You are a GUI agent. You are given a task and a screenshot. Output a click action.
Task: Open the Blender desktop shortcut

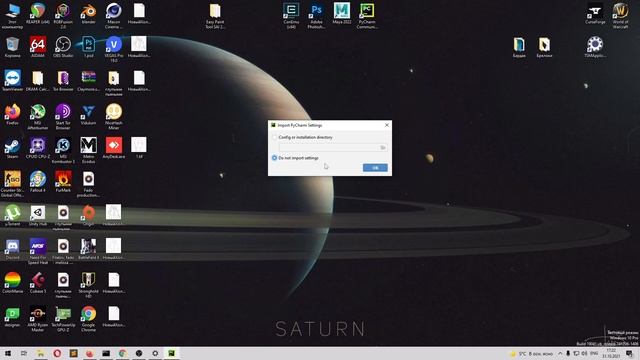88,13
